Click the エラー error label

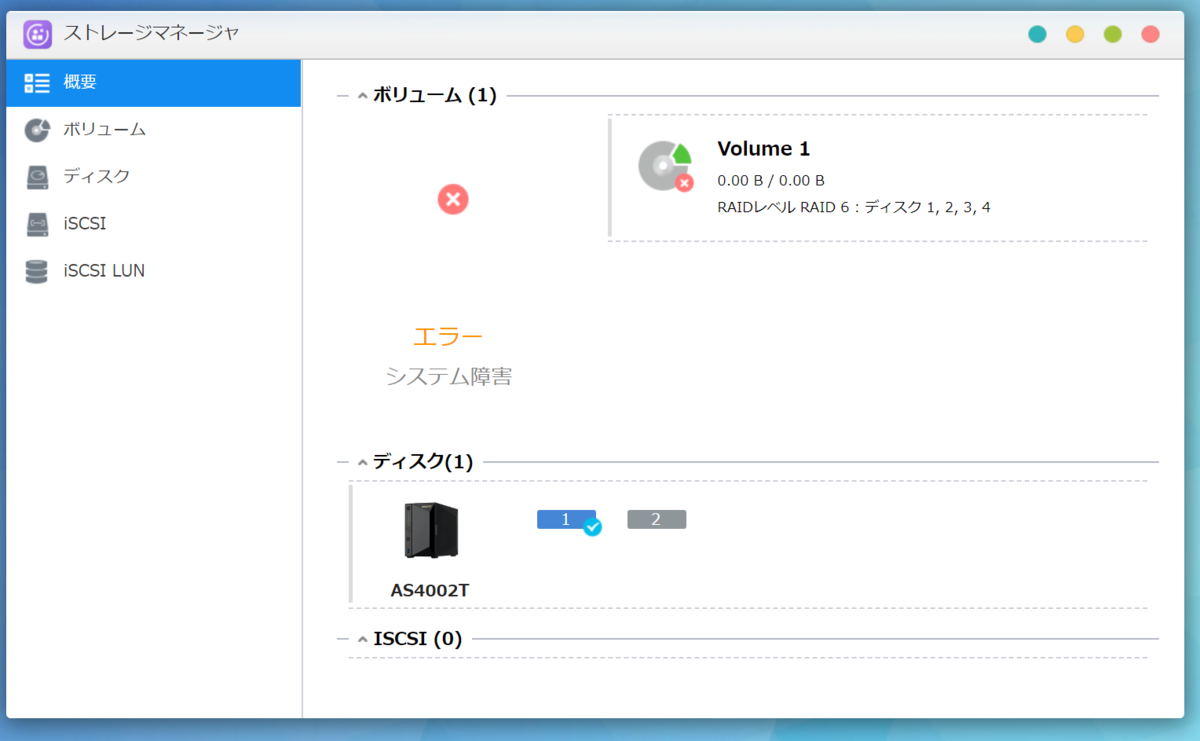click(x=449, y=336)
